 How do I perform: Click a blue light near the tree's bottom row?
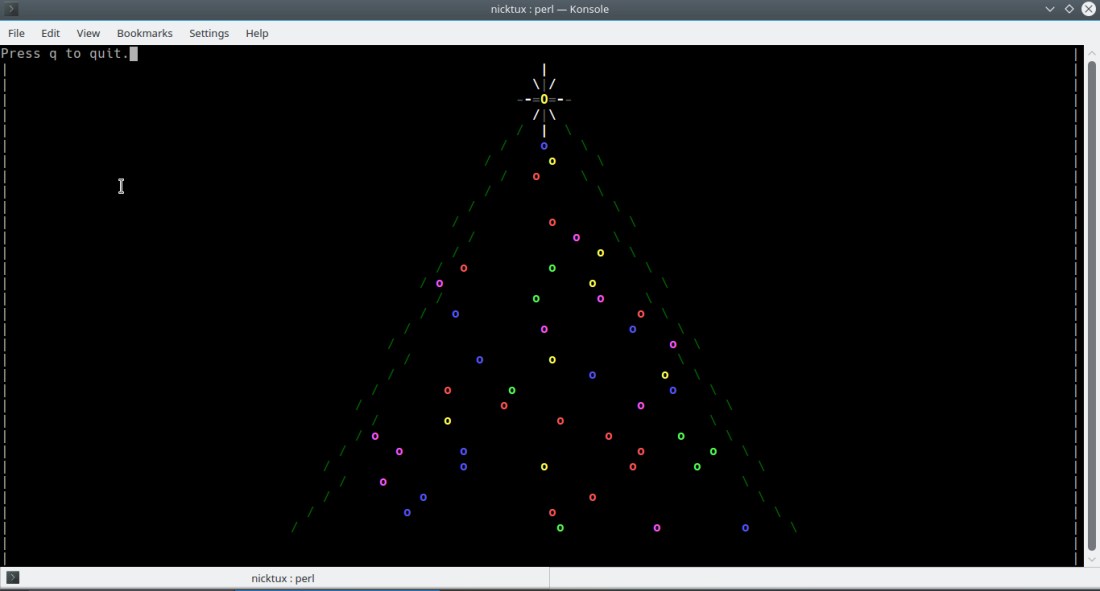pyautogui.click(x=746, y=527)
